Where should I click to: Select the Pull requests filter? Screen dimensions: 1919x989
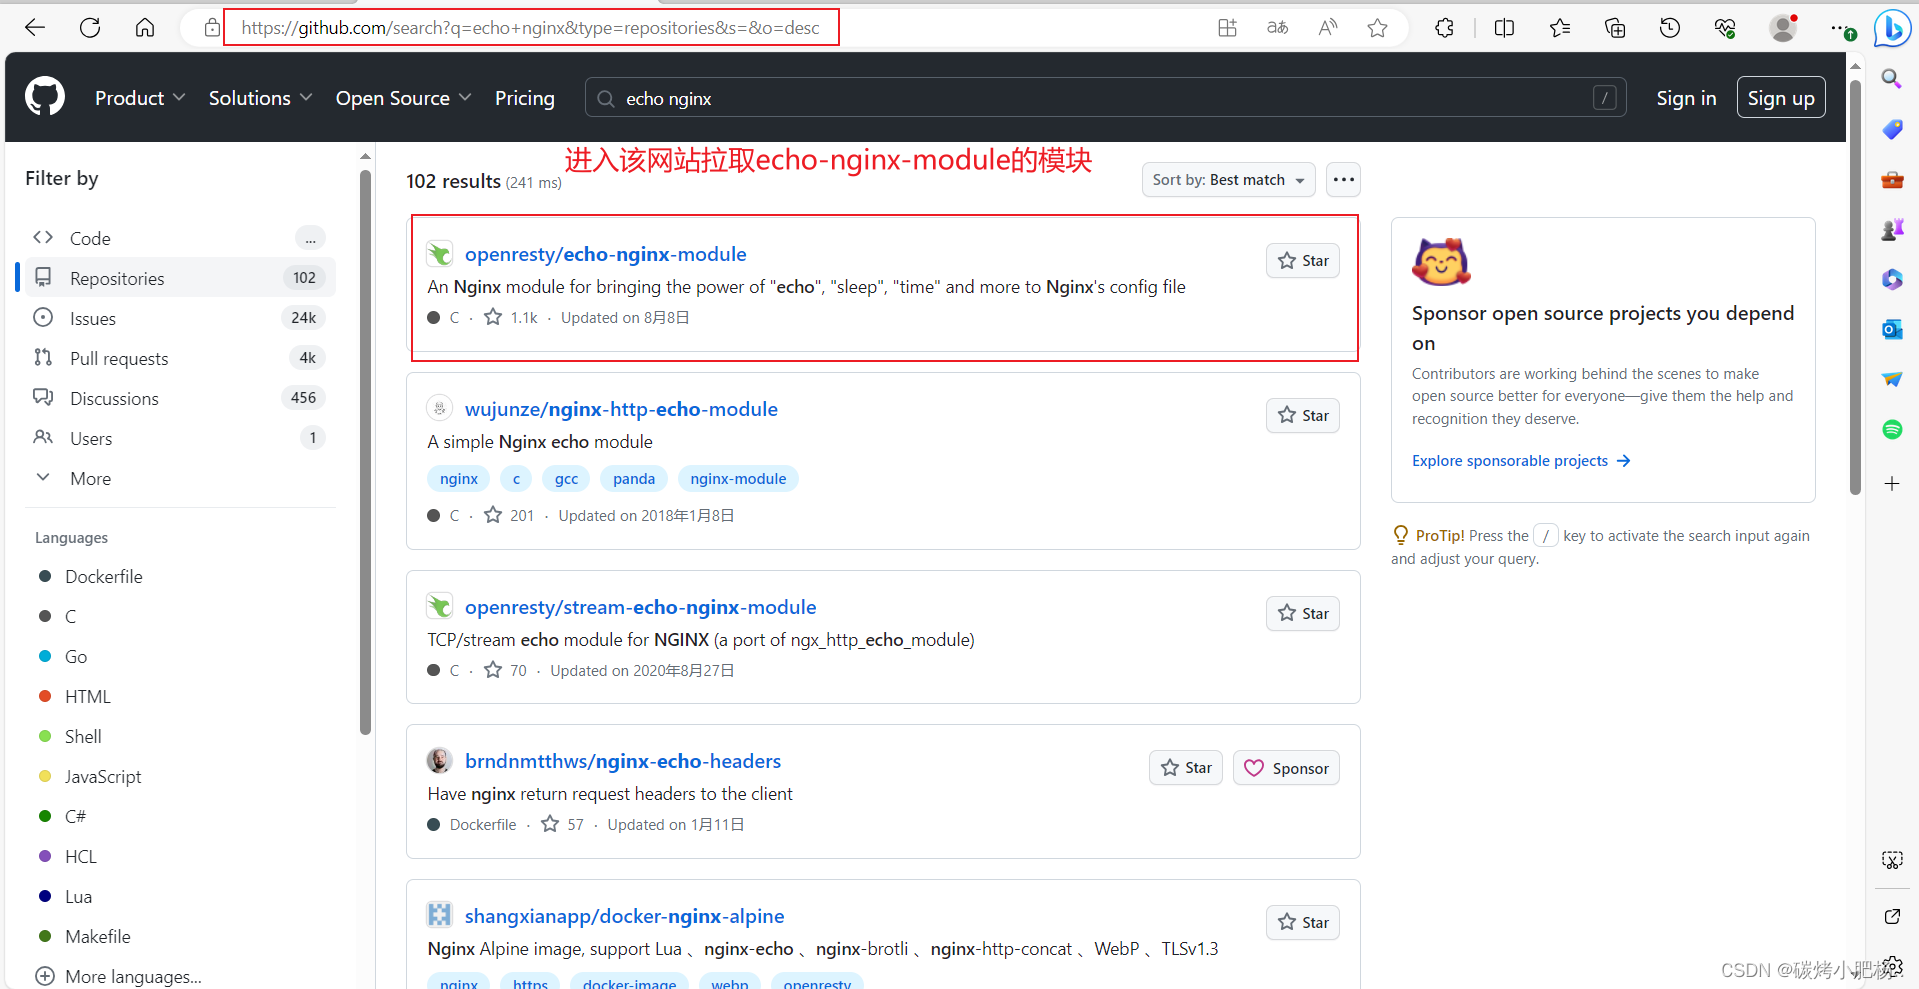178,358
